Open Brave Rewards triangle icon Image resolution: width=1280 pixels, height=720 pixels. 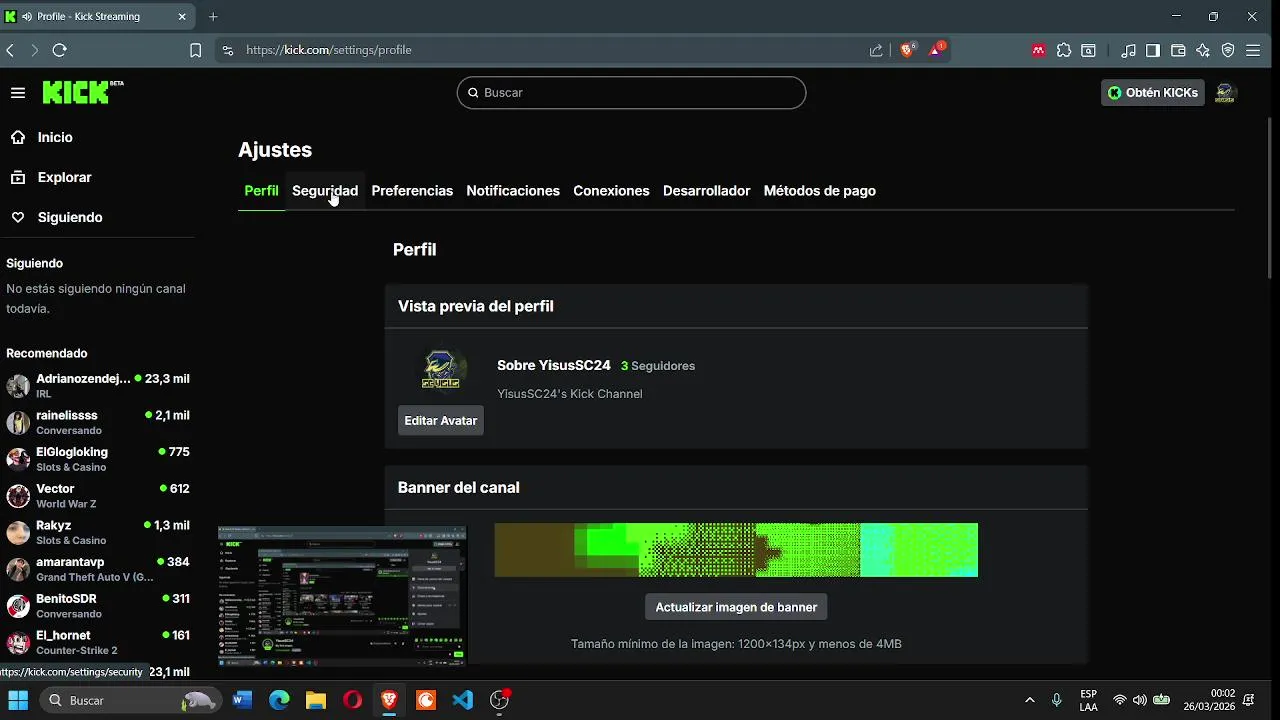[x=937, y=49]
